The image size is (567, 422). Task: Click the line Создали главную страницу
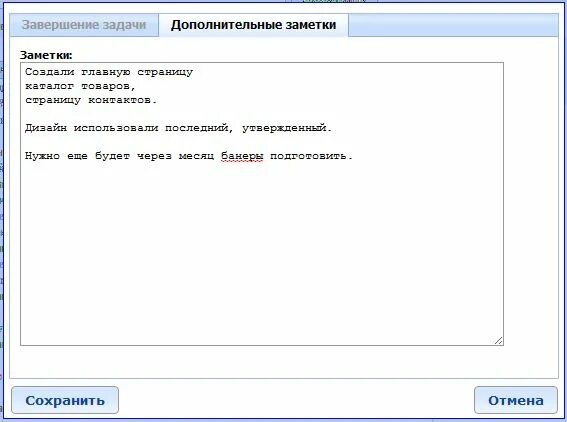109,72
